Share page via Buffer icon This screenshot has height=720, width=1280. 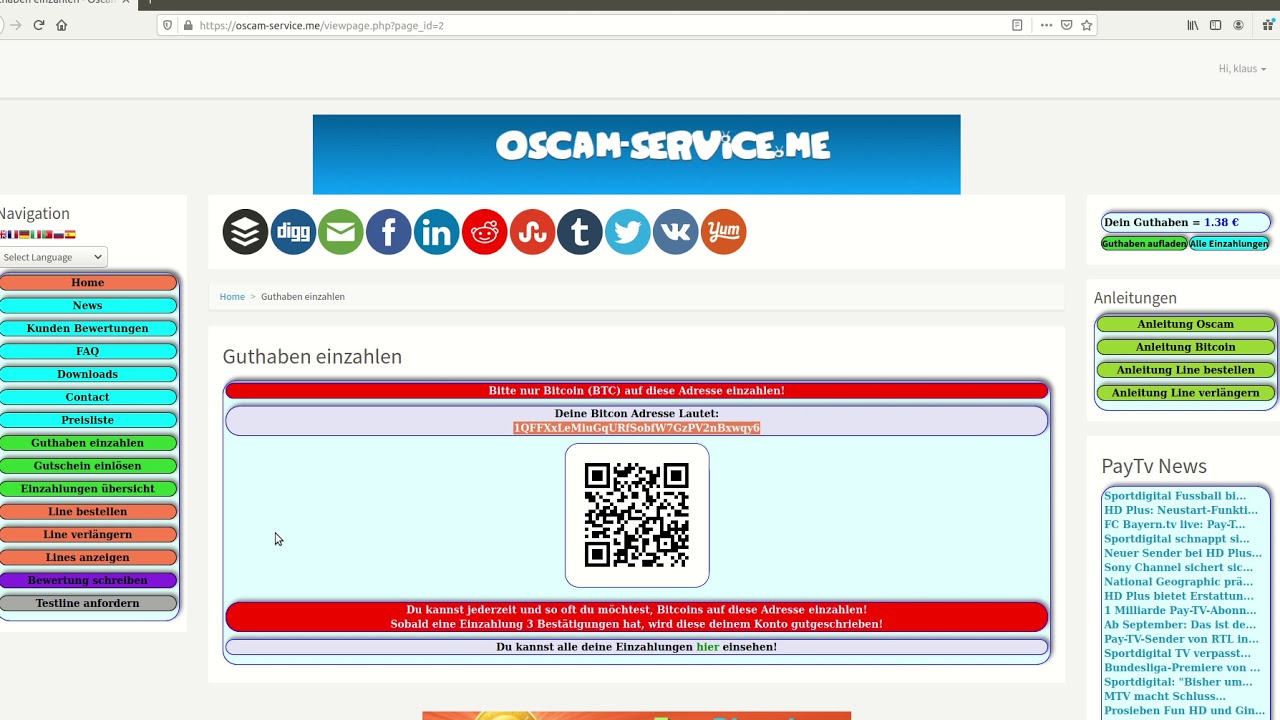245,232
